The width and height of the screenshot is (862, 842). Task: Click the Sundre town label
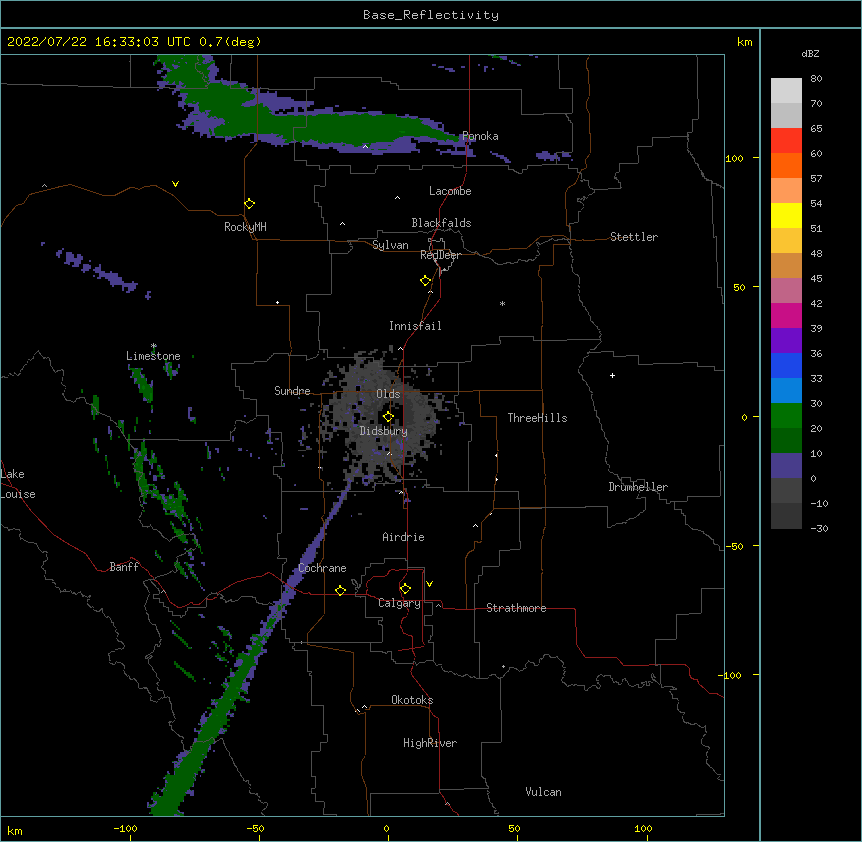292,391
